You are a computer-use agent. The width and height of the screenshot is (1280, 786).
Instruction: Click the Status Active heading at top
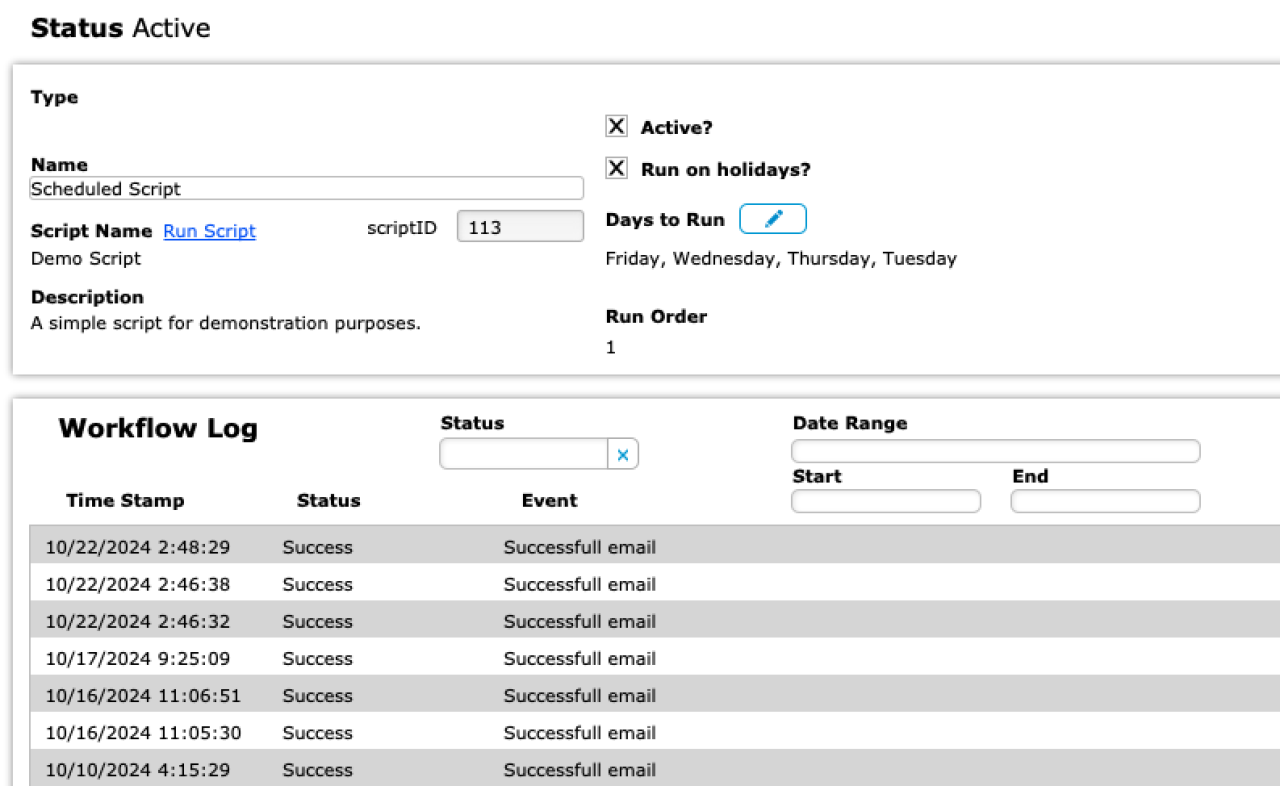coord(121,28)
